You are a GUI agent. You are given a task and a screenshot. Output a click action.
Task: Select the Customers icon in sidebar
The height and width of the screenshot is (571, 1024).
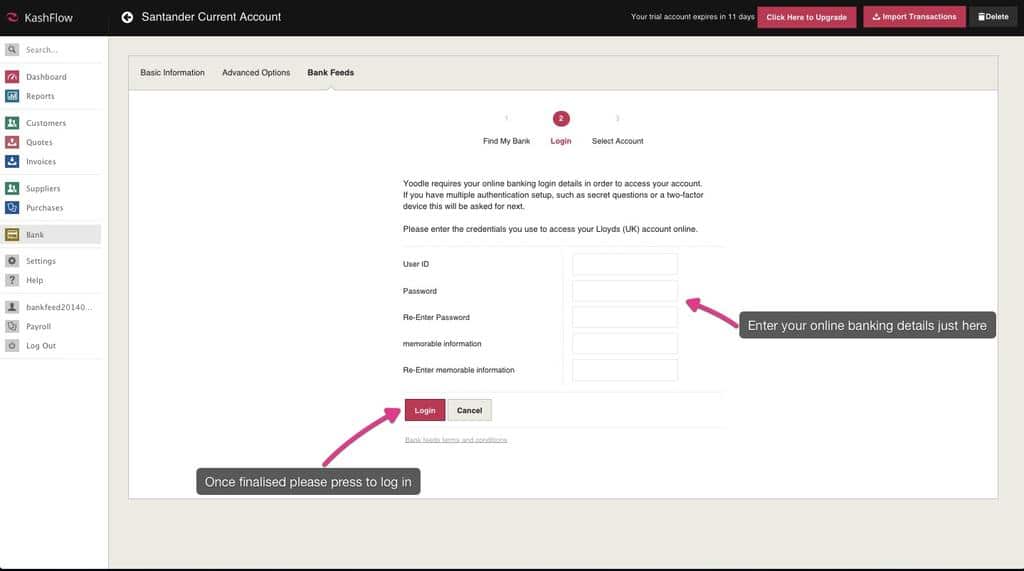[x=12, y=123]
